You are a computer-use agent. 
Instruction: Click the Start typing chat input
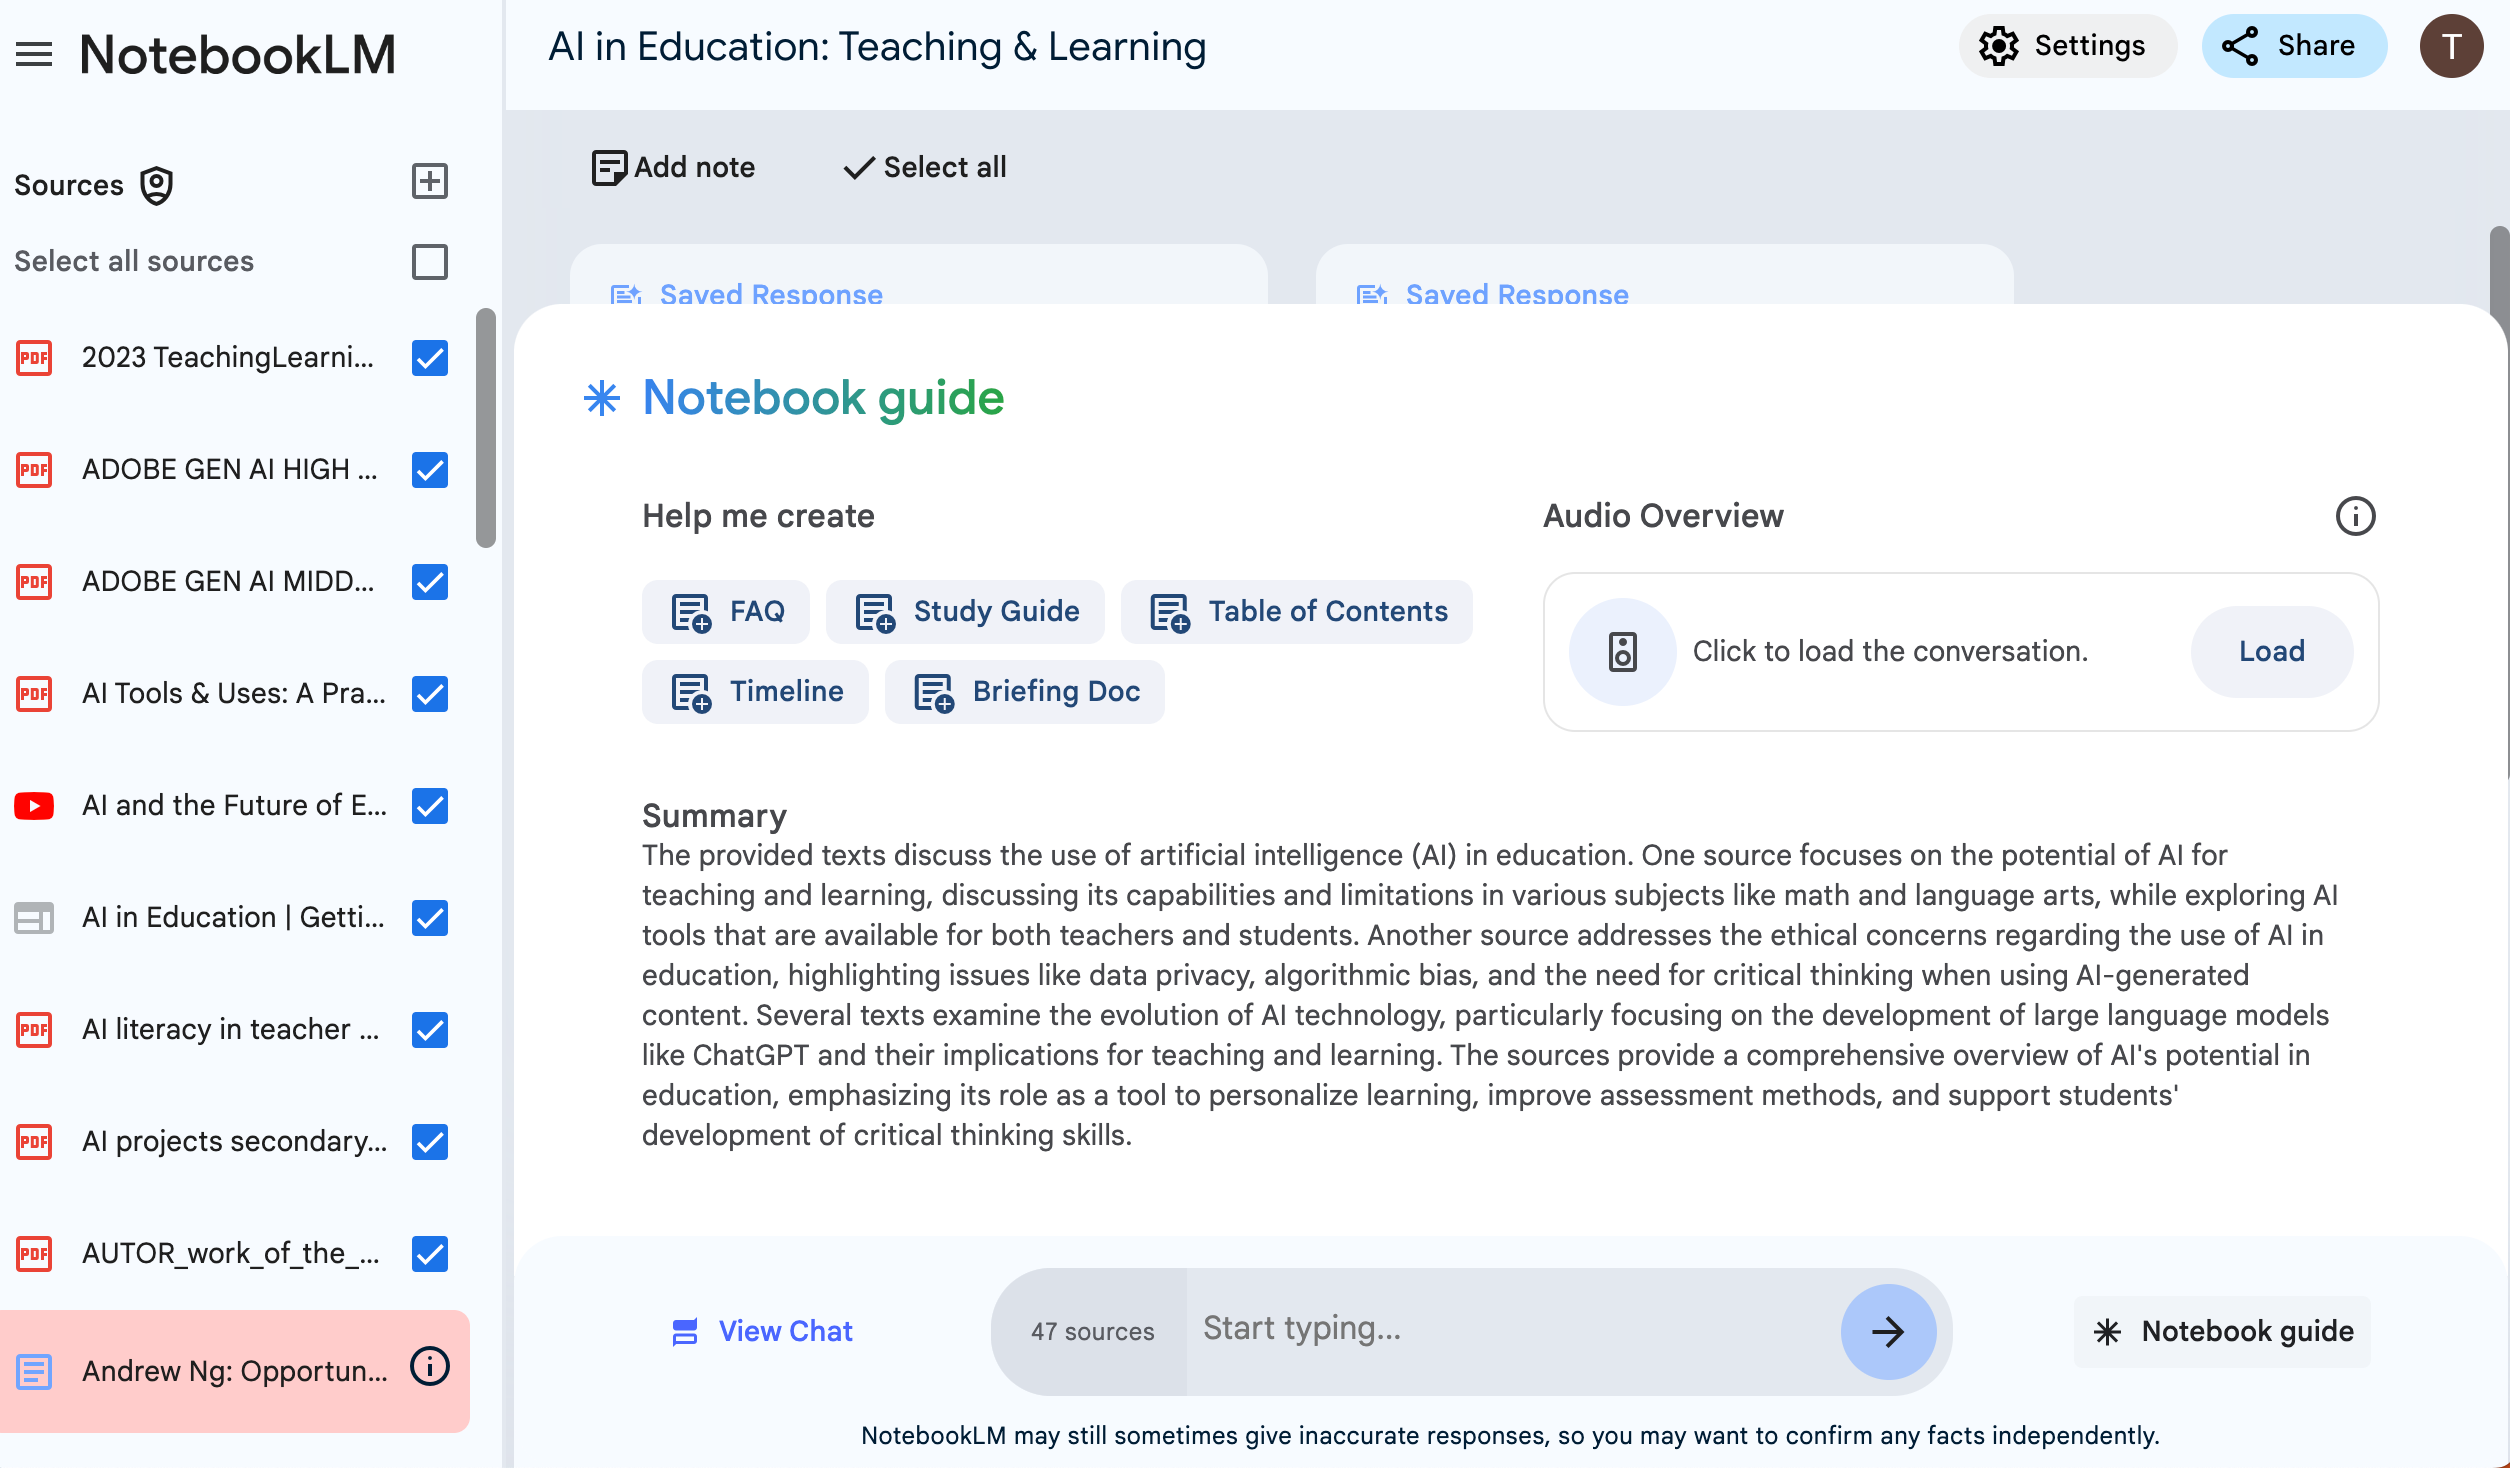1514,1330
